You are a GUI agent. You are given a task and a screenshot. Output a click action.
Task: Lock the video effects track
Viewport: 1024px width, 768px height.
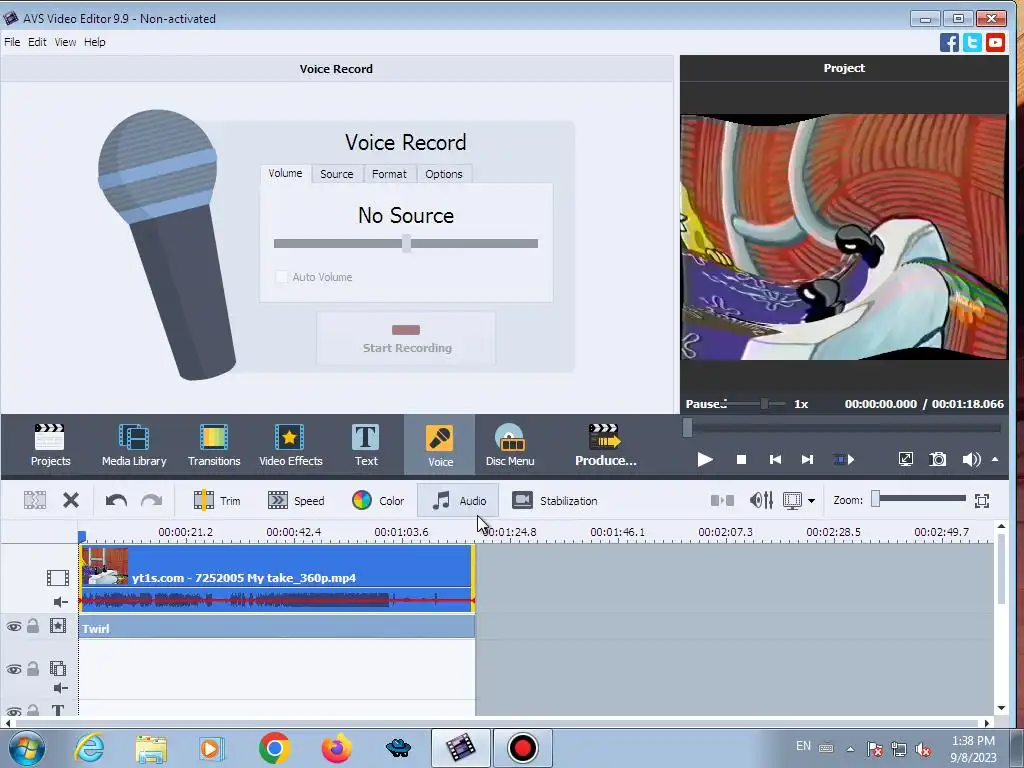pos(33,626)
